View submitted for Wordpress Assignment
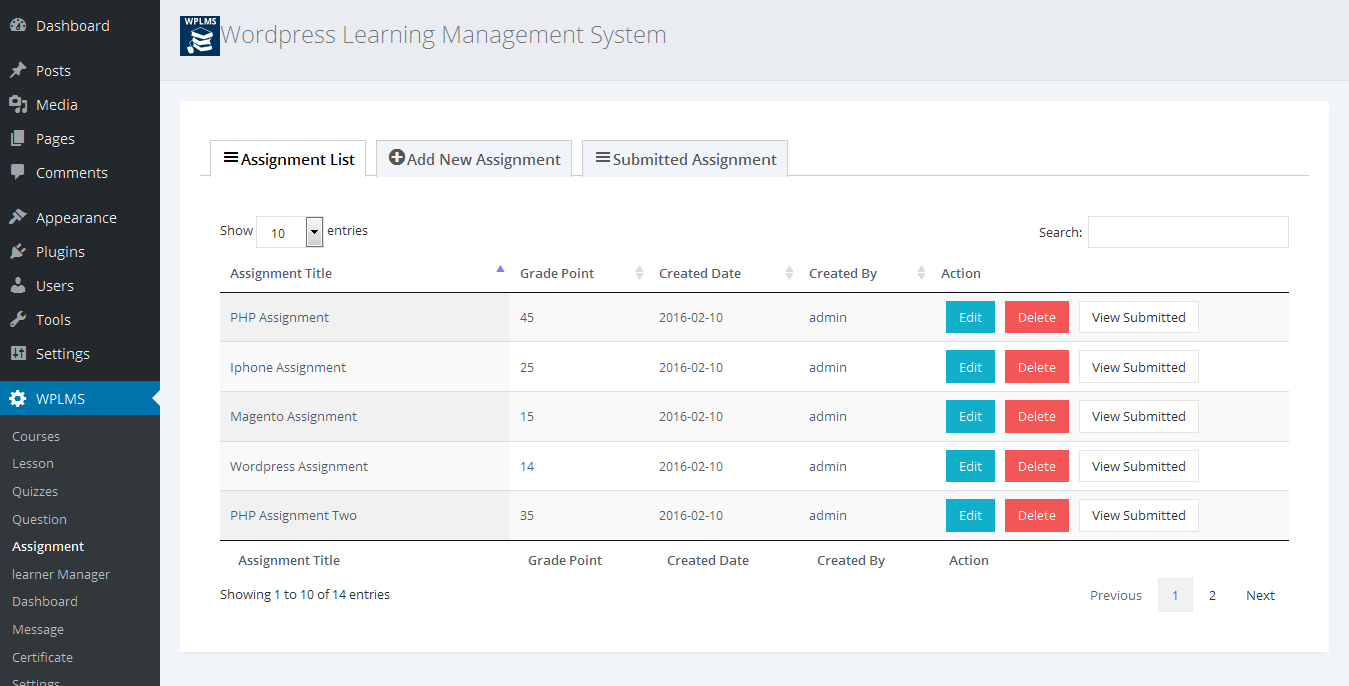 point(1138,466)
